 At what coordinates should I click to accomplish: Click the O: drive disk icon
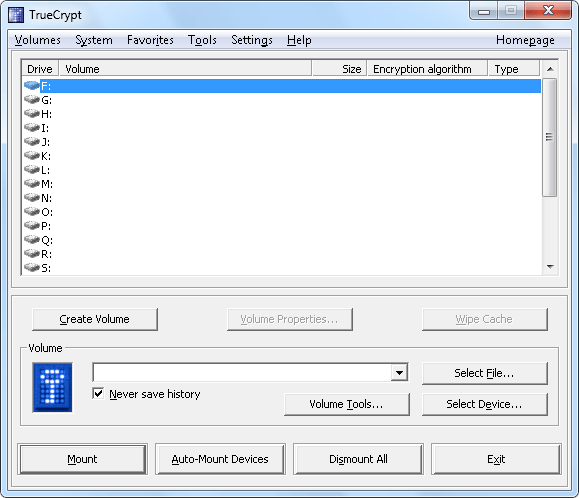(32, 212)
